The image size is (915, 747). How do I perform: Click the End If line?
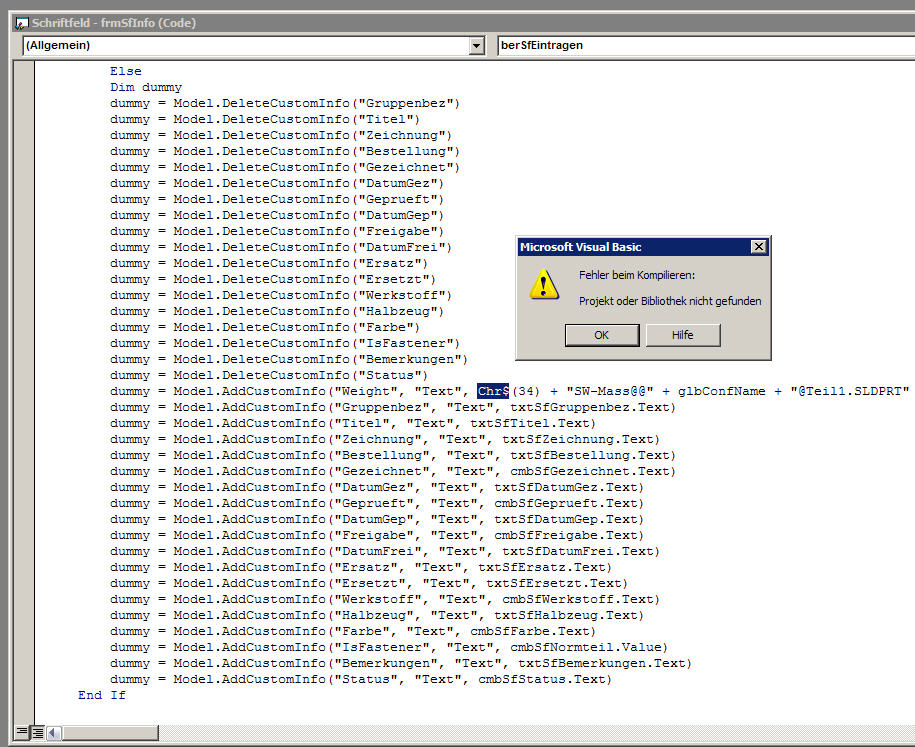point(102,695)
